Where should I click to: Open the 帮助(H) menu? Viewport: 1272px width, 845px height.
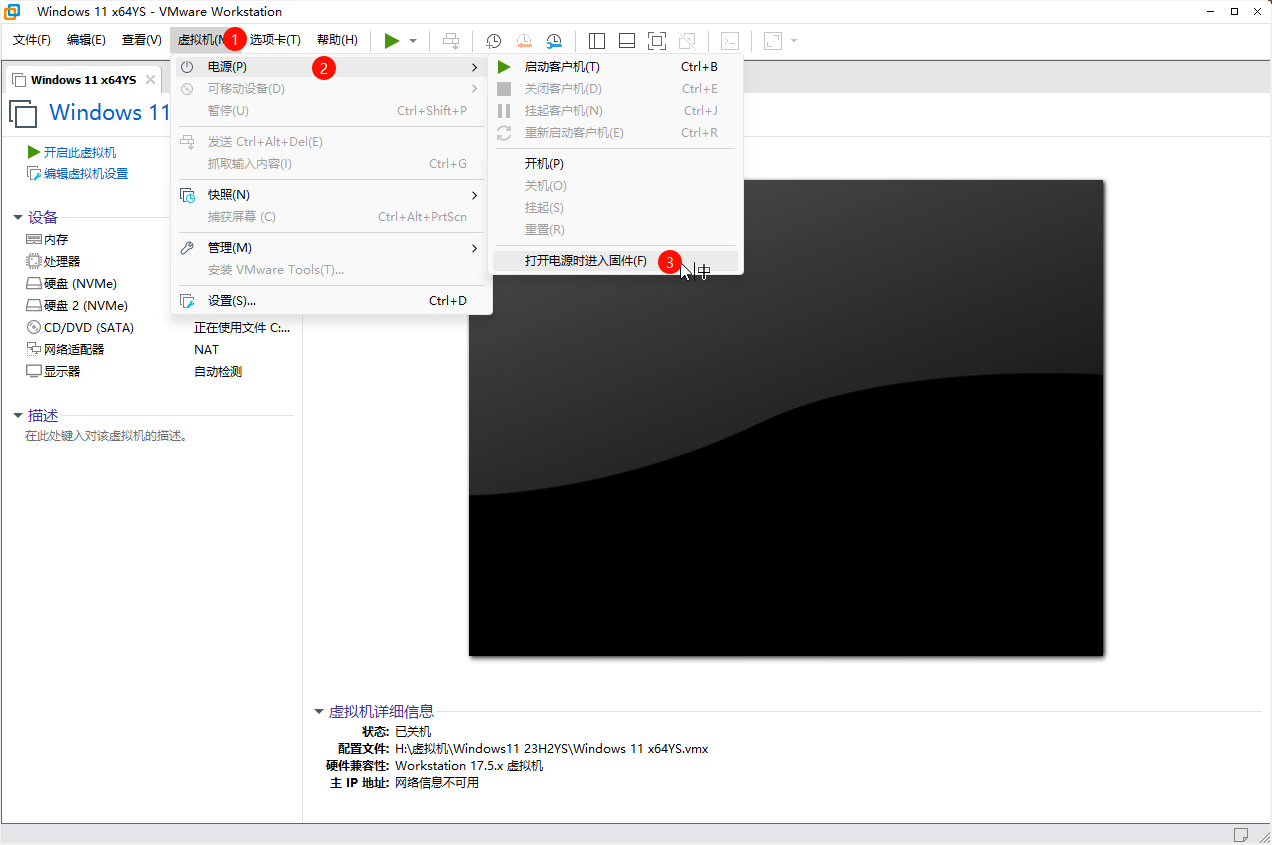(337, 40)
